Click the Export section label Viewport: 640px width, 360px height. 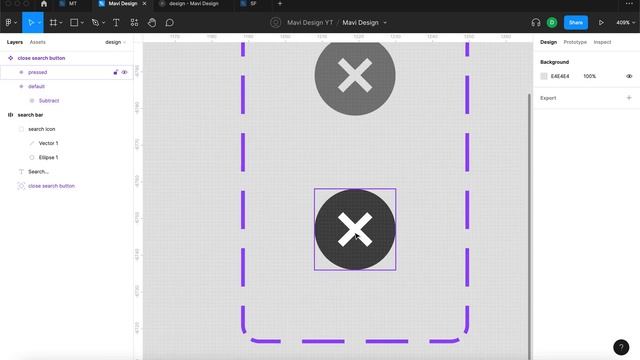point(548,98)
